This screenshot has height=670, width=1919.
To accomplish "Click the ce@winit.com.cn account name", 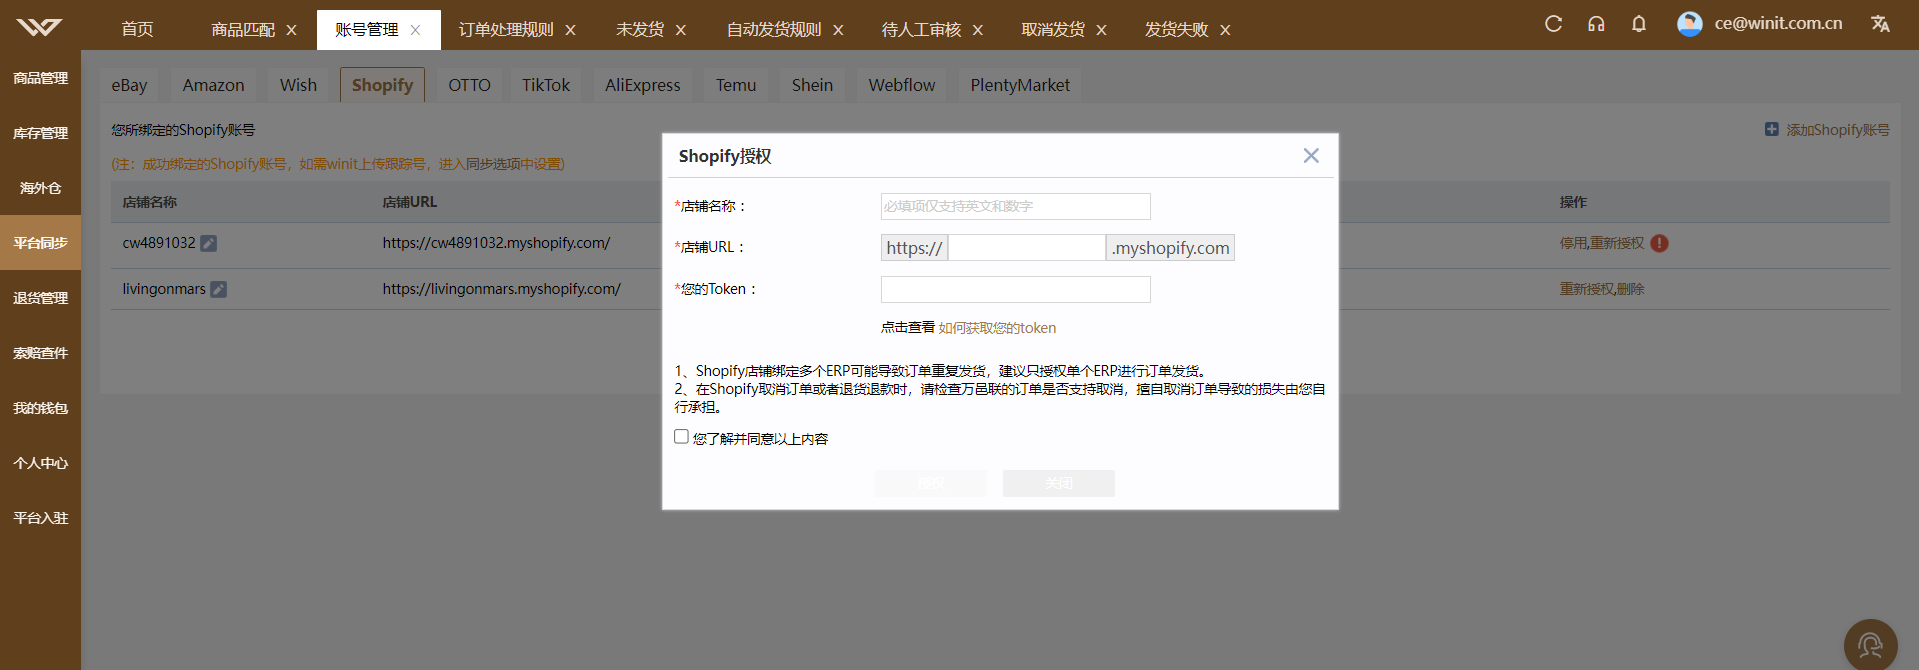I will coord(1778,23).
